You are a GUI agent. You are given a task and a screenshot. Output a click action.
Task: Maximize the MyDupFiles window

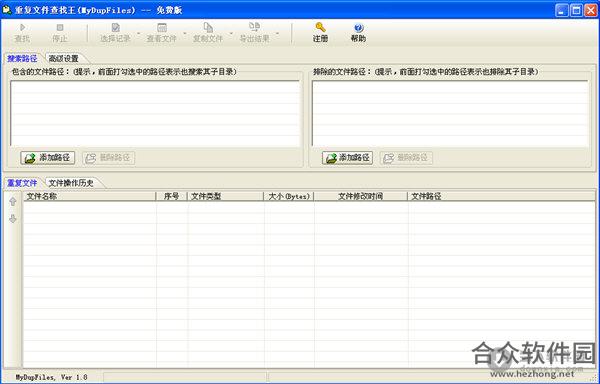coord(576,10)
